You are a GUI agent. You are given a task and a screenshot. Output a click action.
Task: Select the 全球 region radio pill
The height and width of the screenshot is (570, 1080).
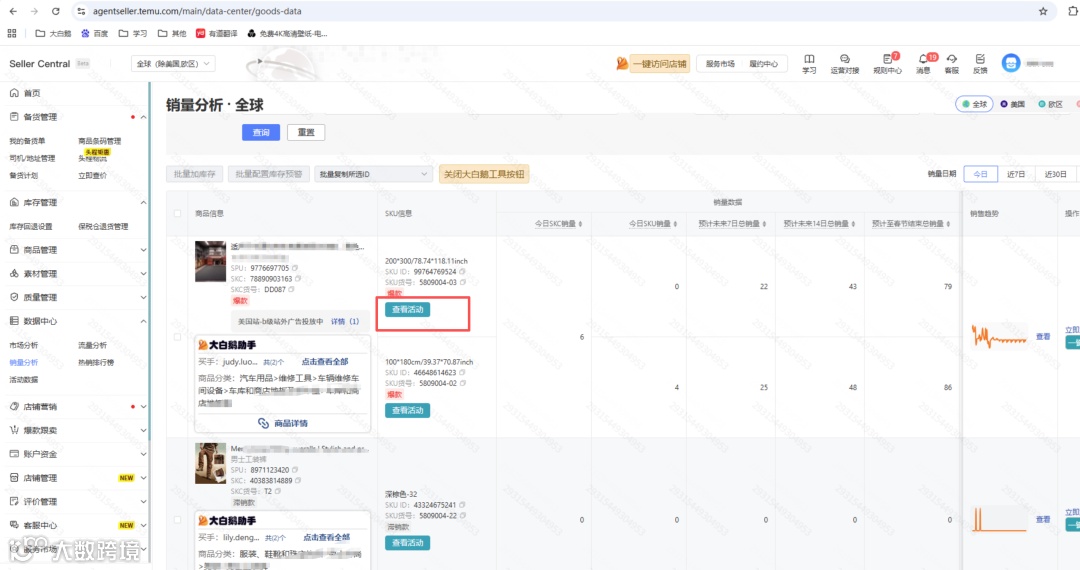[974, 104]
